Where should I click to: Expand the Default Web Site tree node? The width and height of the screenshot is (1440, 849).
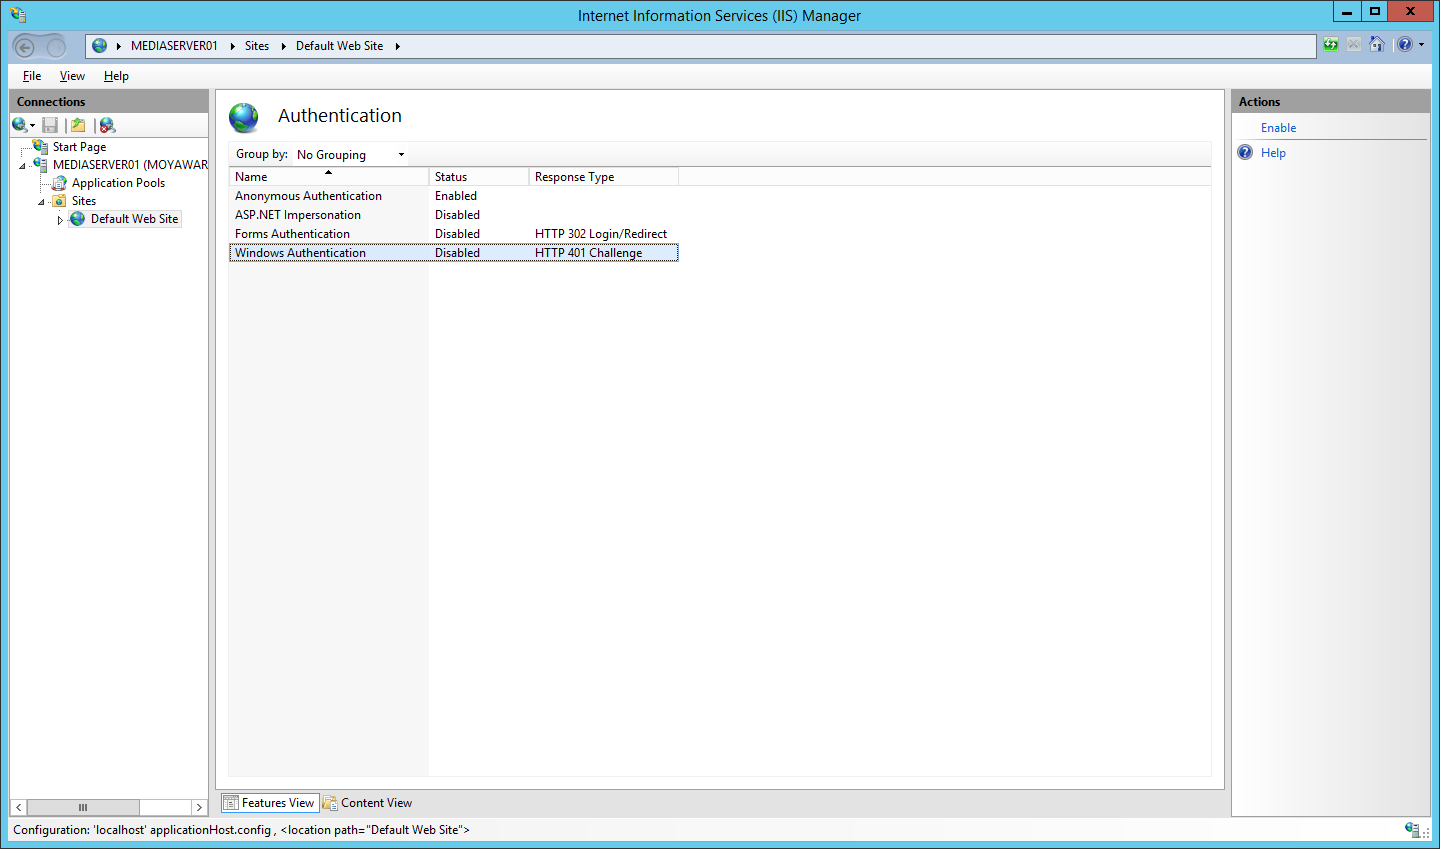coord(60,218)
